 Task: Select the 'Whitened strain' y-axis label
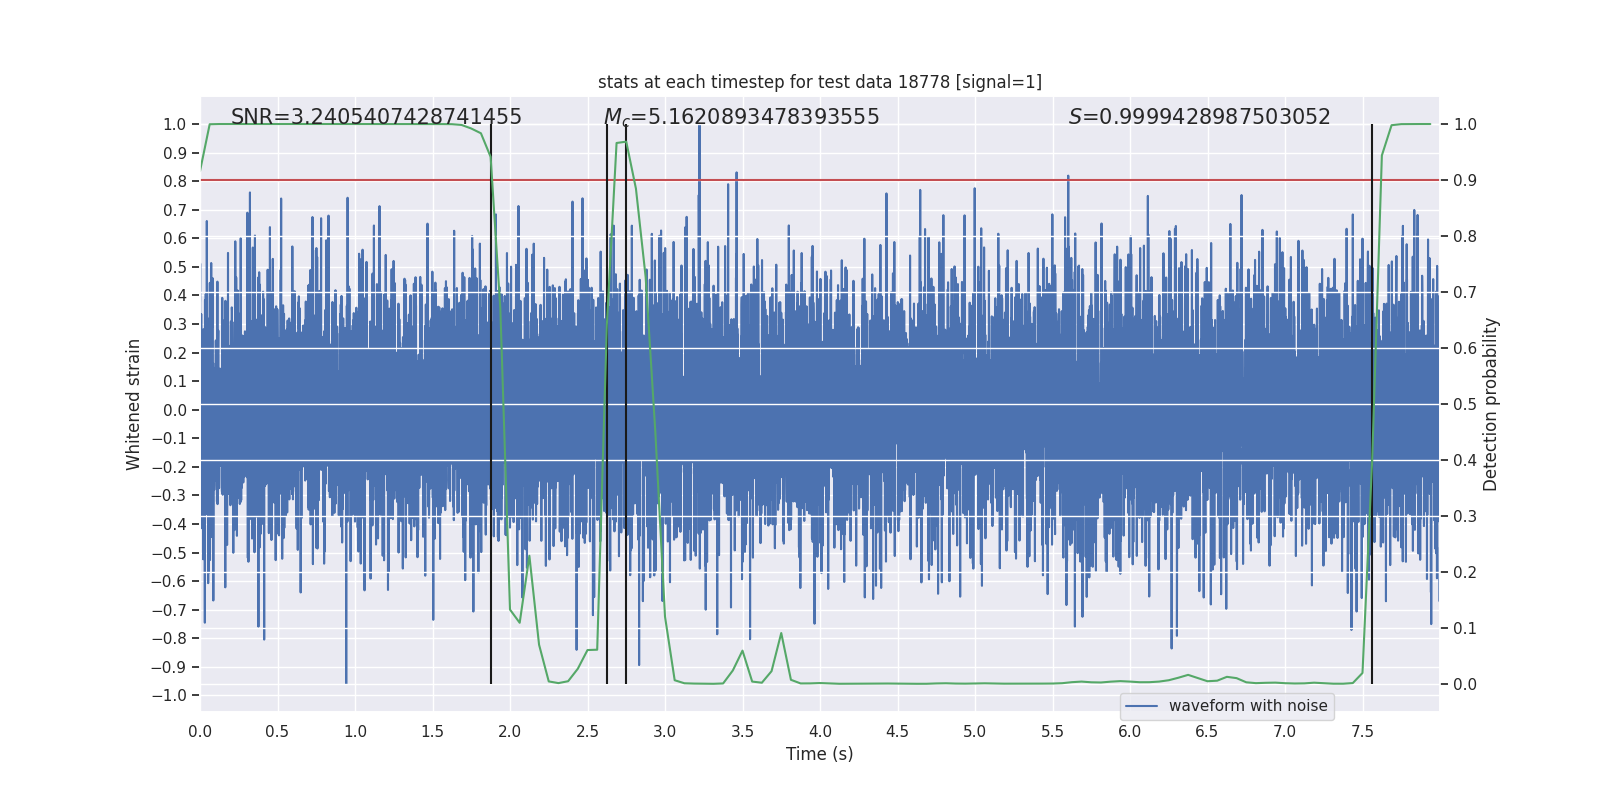134,404
